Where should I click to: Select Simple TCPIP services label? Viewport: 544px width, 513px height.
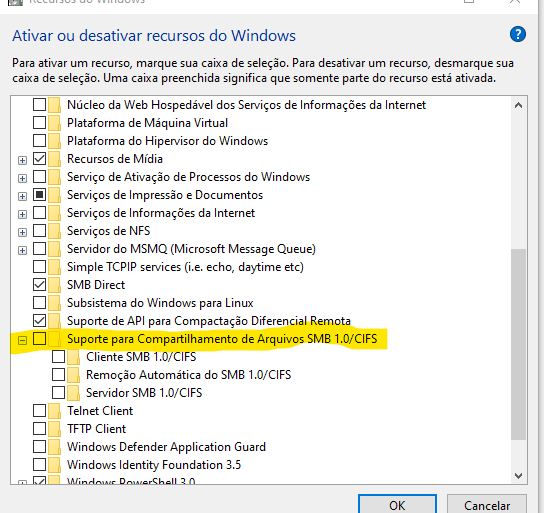click(185, 267)
